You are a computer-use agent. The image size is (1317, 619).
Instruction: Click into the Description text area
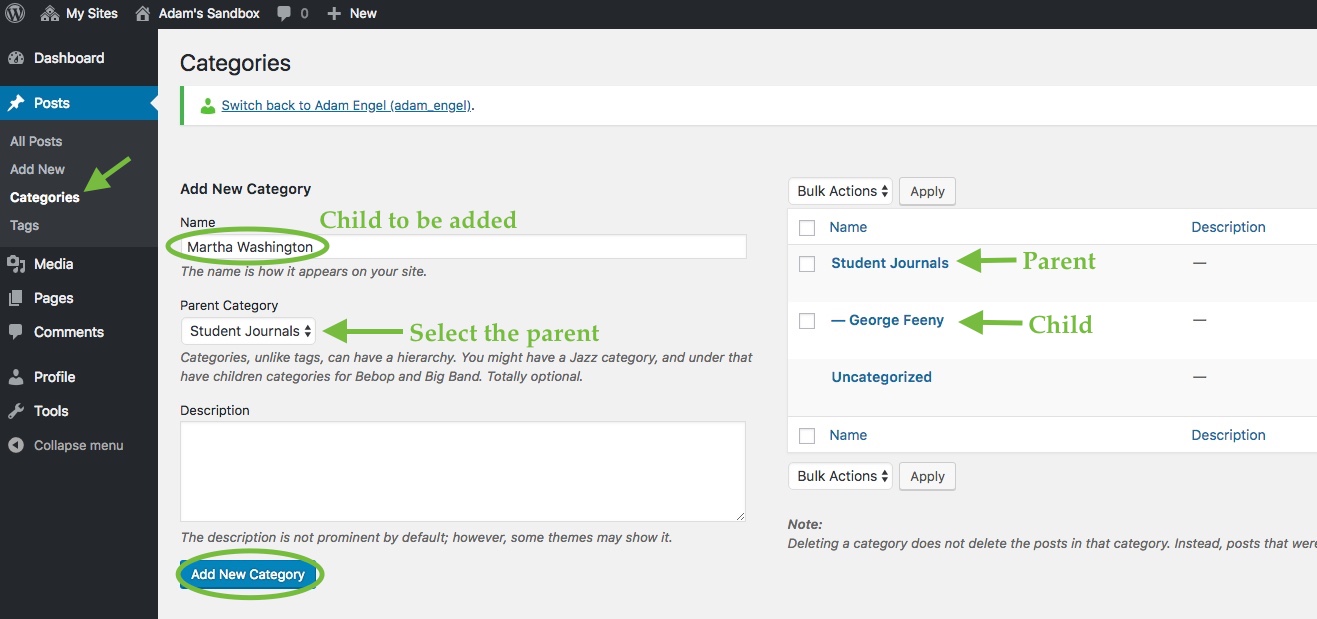462,471
